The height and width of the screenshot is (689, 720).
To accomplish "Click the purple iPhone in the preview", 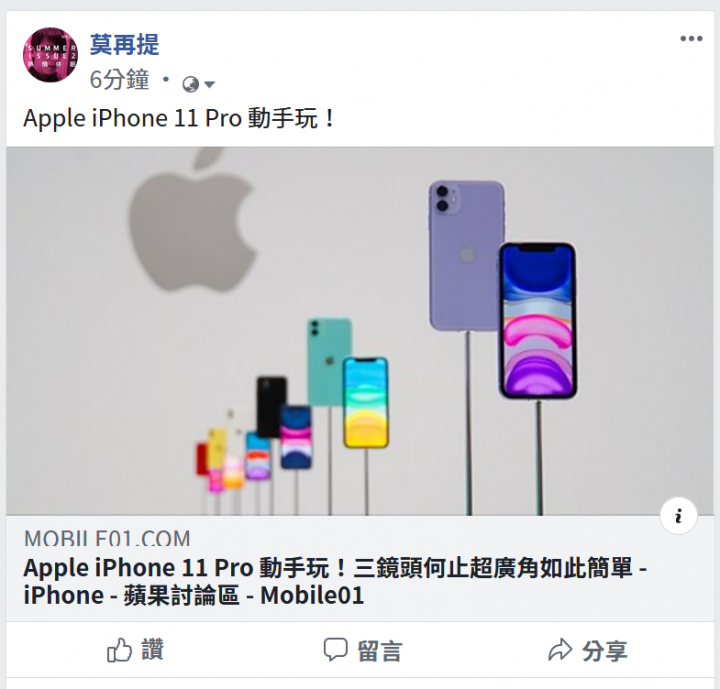I will coord(466,255).
